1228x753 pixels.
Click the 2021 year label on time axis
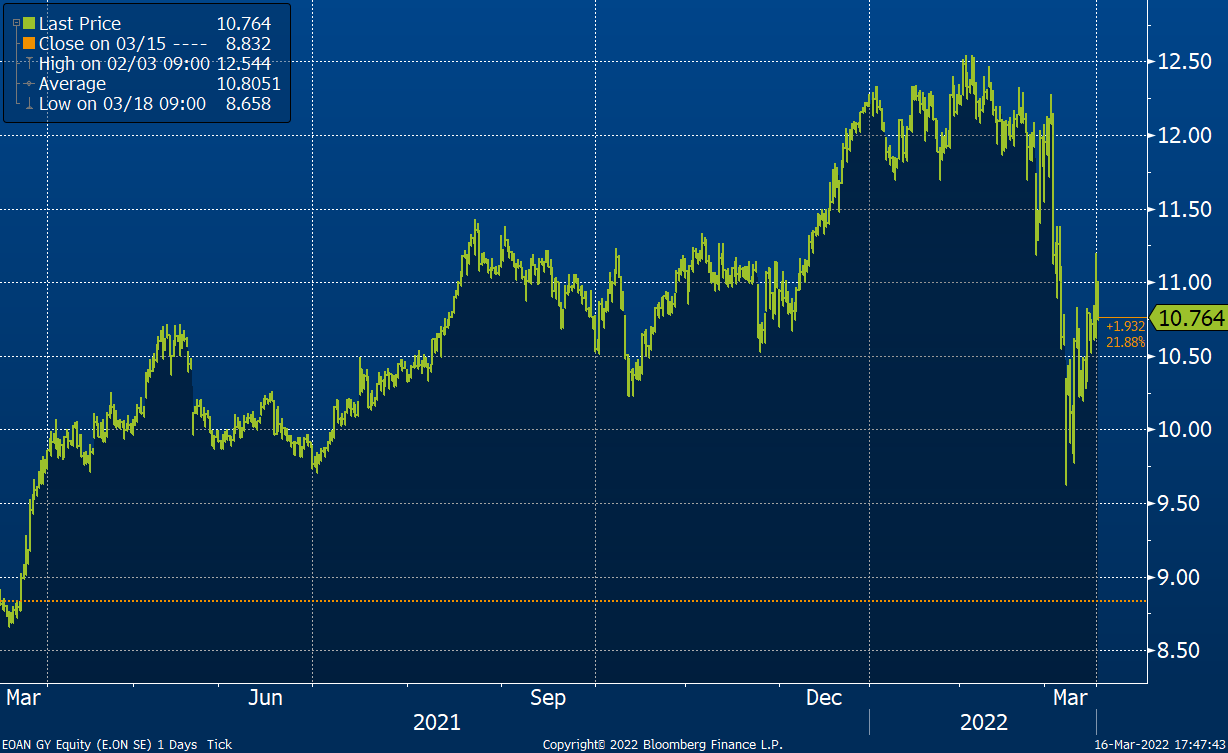pos(437,722)
